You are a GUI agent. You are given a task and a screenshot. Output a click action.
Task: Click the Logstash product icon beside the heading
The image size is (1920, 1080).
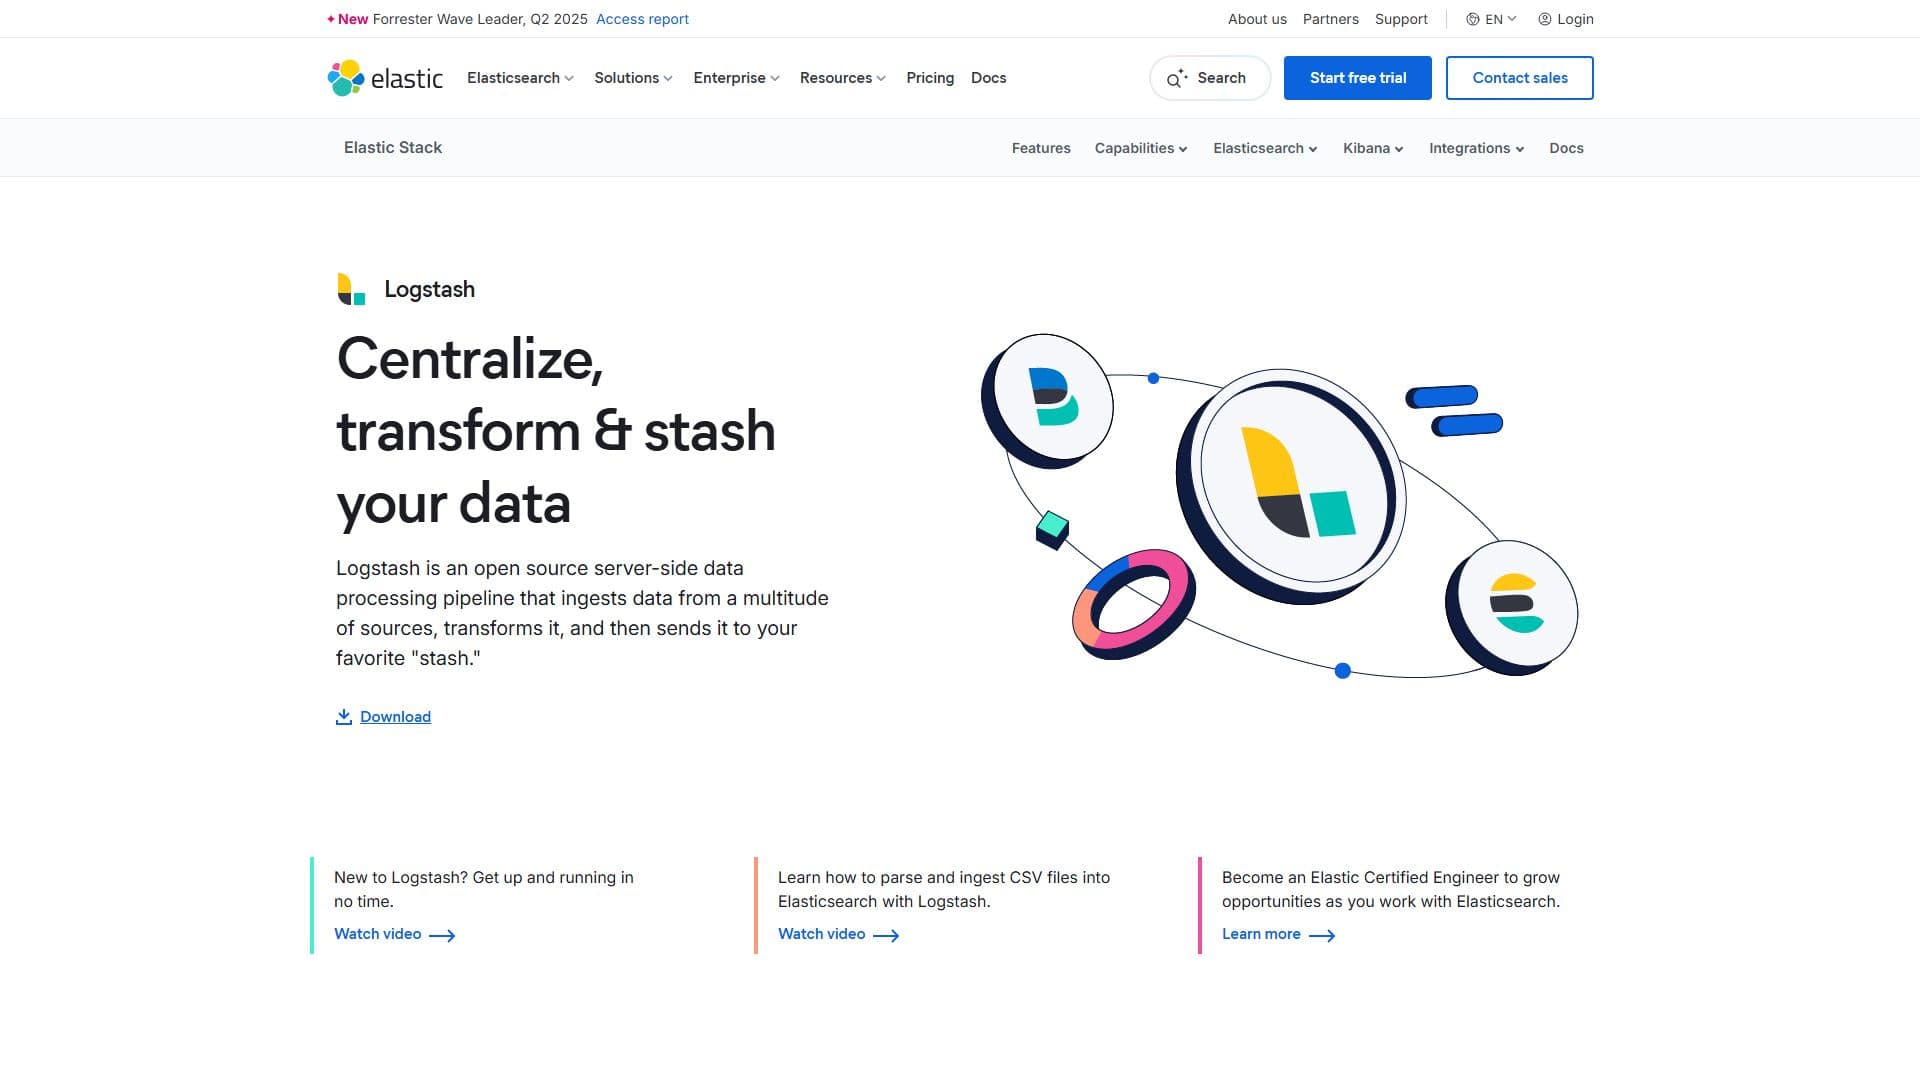coord(351,289)
